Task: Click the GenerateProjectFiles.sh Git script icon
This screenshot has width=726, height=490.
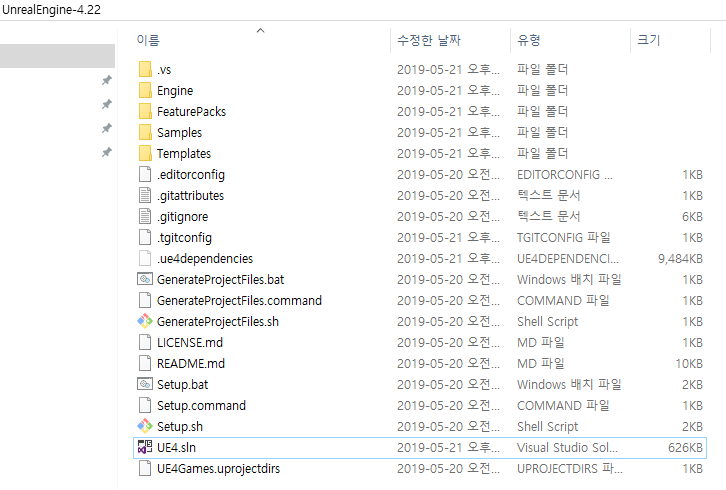Action: tap(145, 321)
